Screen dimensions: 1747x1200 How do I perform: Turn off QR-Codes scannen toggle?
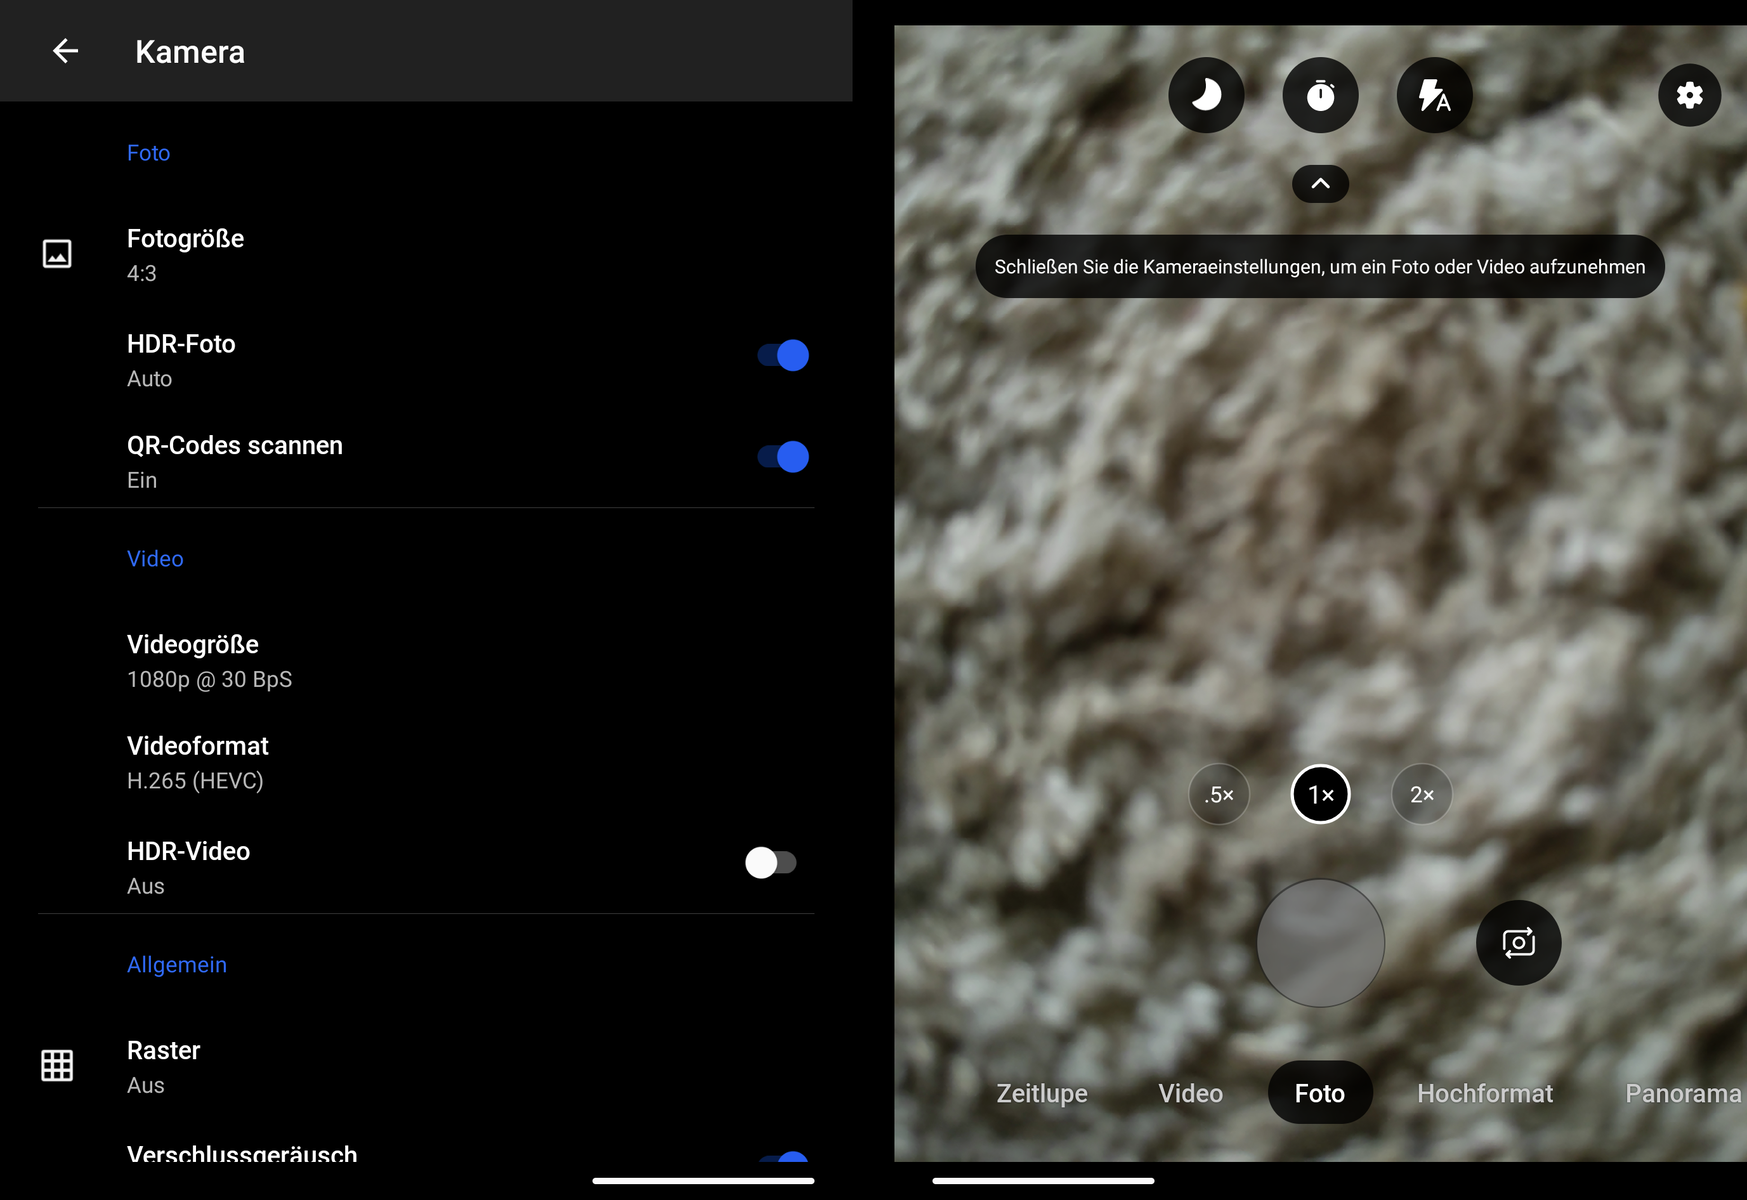click(782, 457)
